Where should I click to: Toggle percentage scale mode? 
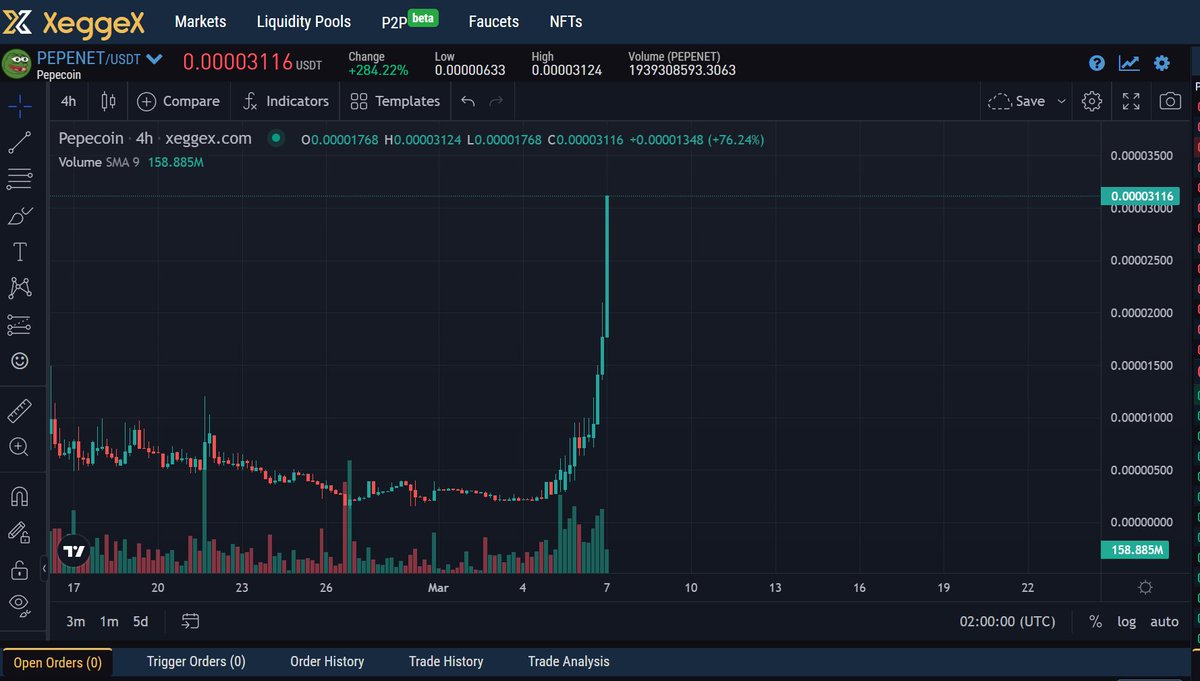tap(1095, 621)
